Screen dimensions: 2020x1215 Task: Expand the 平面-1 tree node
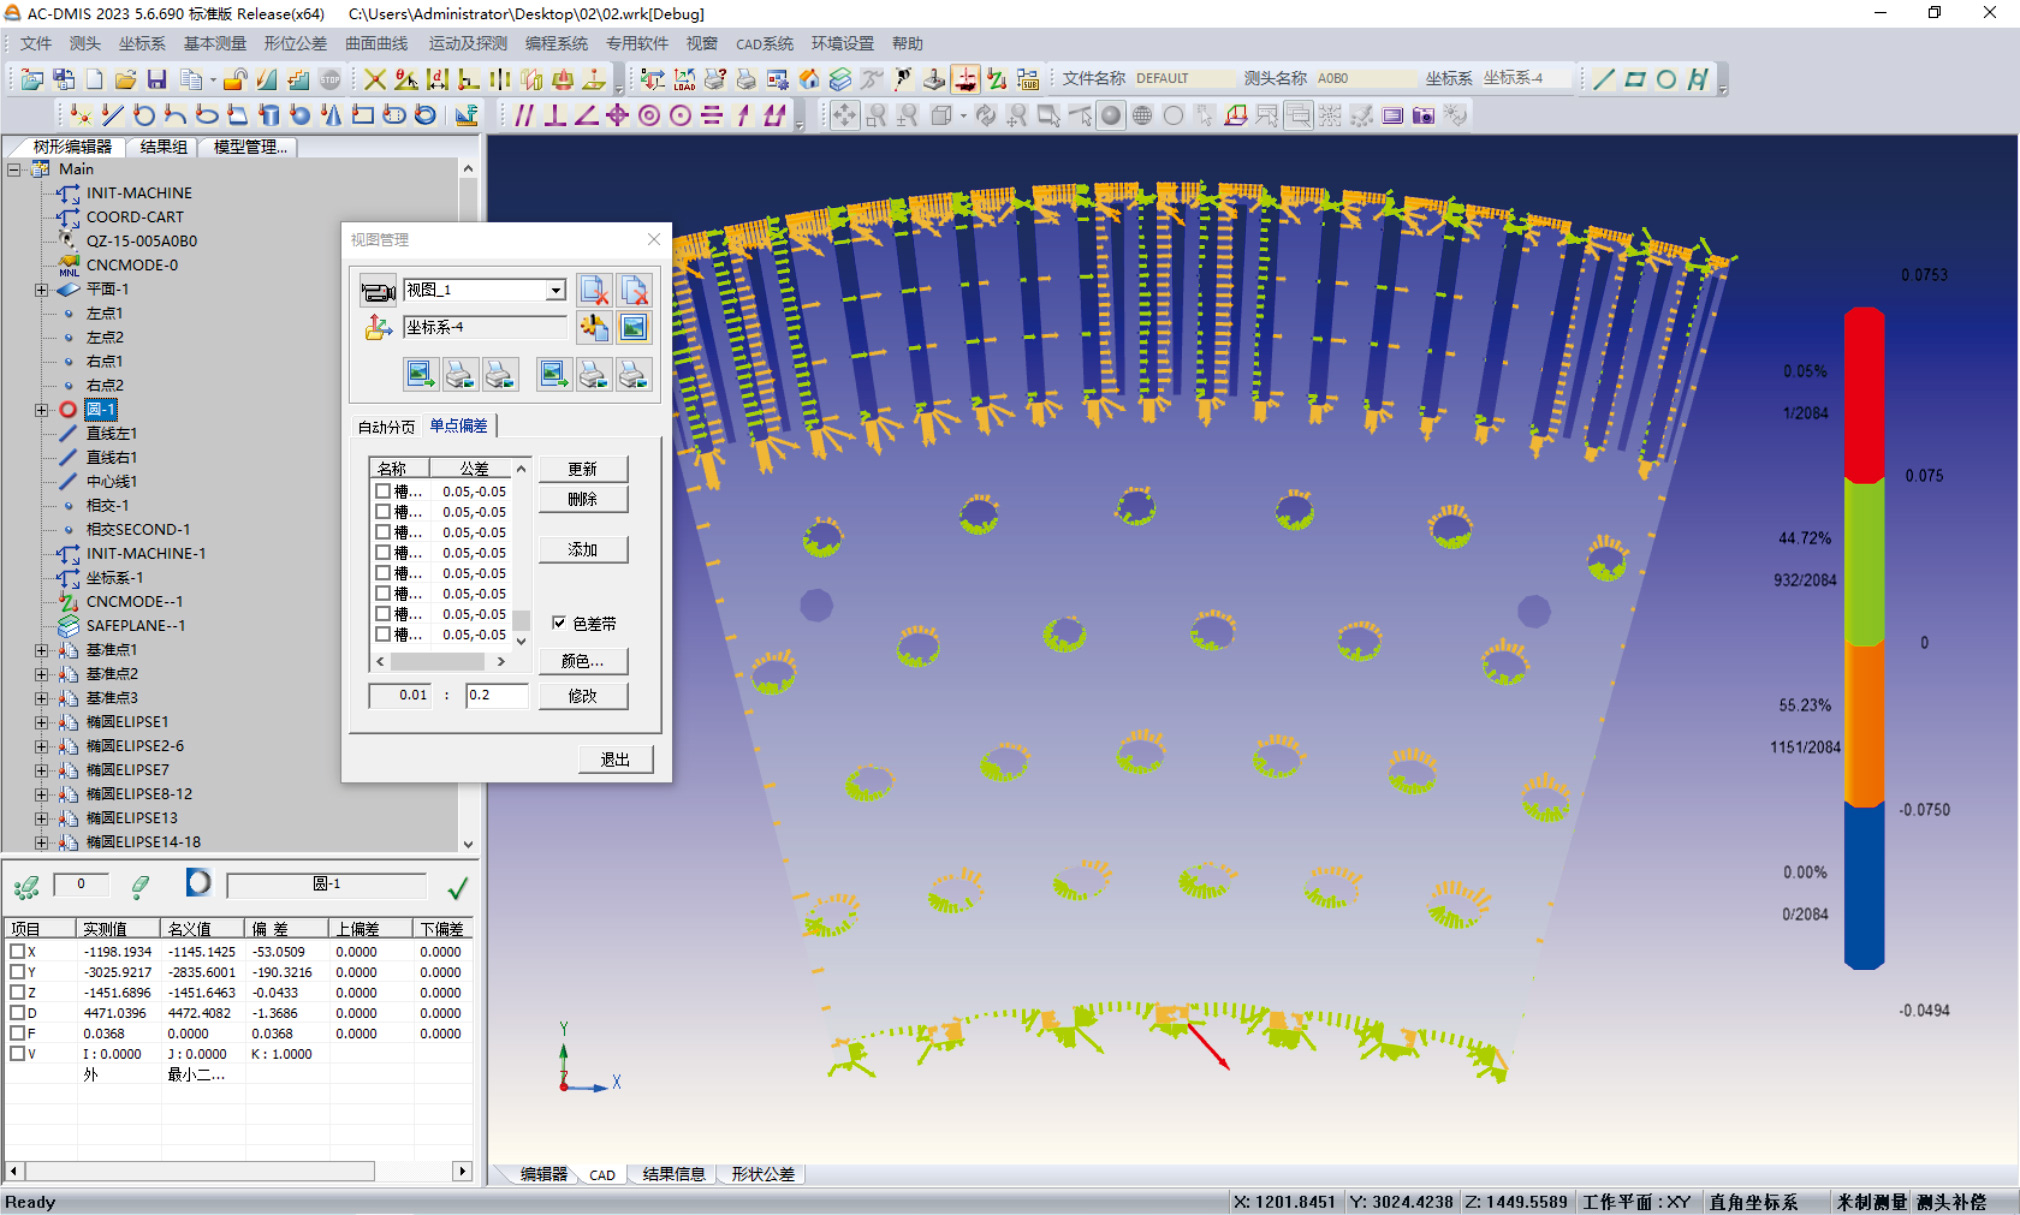click(41, 289)
